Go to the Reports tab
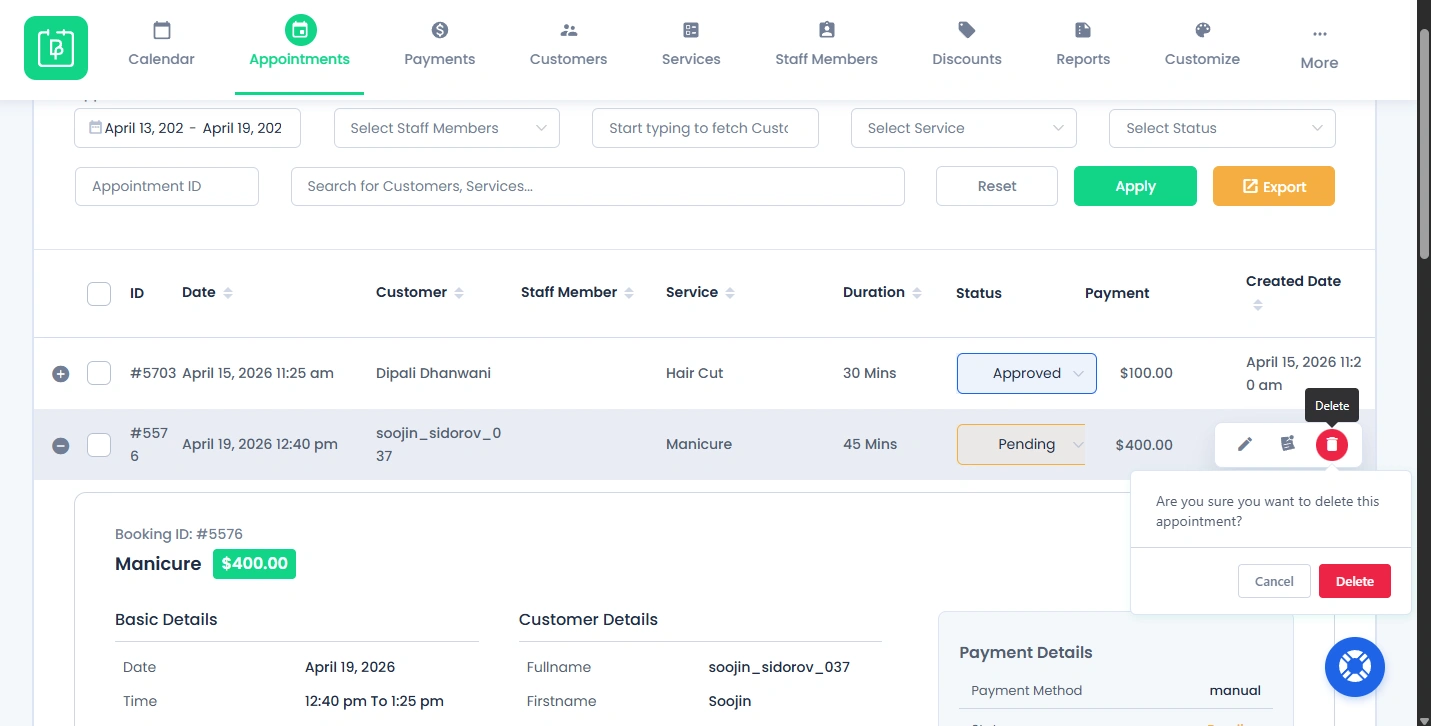 [1083, 48]
